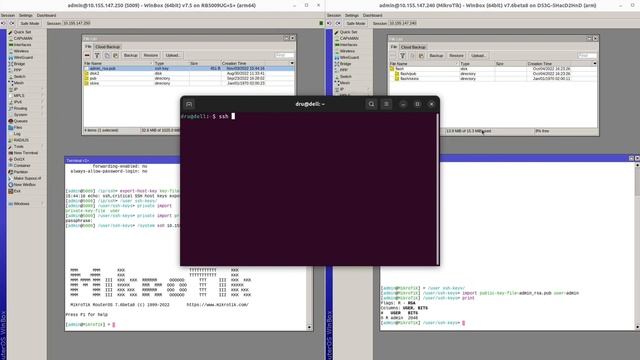Open Quick Set in left WinBox sidebar

[x=20, y=32]
